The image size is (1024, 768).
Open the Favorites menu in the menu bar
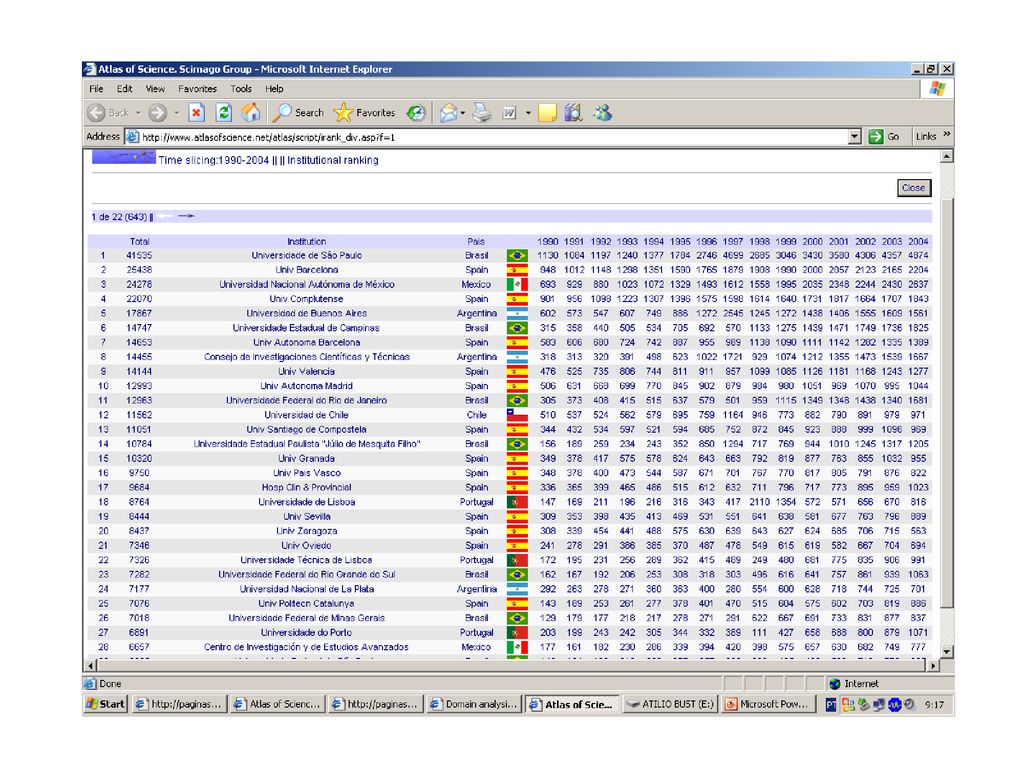[x=197, y=89]
